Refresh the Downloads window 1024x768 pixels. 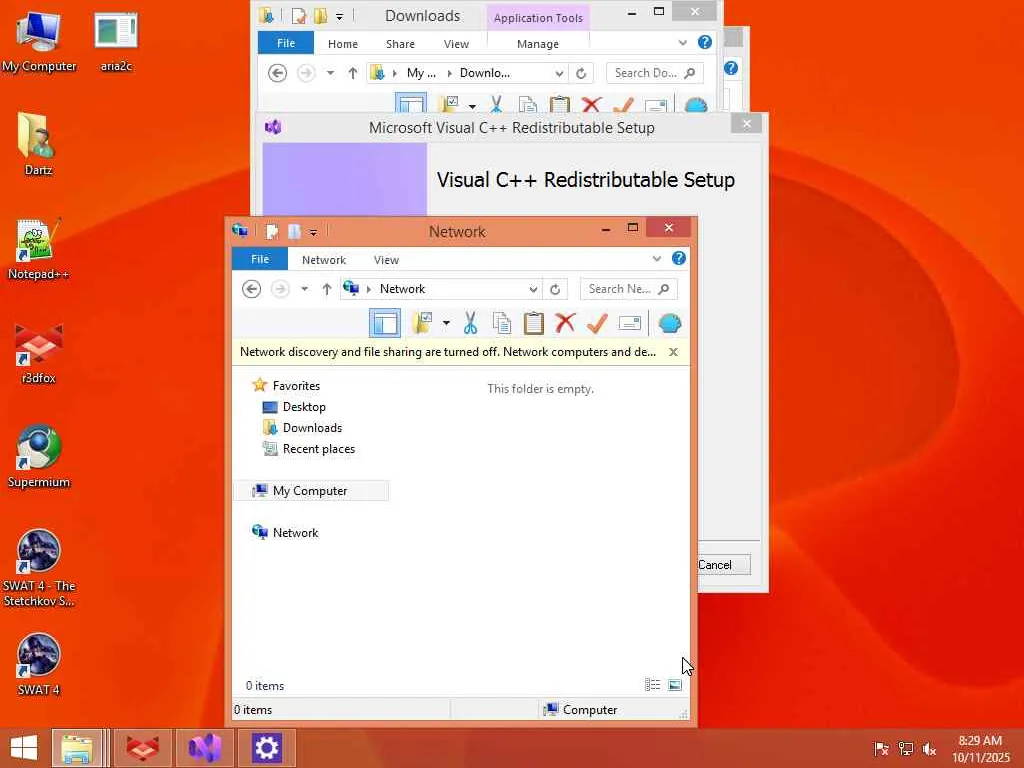click(581, 73)
